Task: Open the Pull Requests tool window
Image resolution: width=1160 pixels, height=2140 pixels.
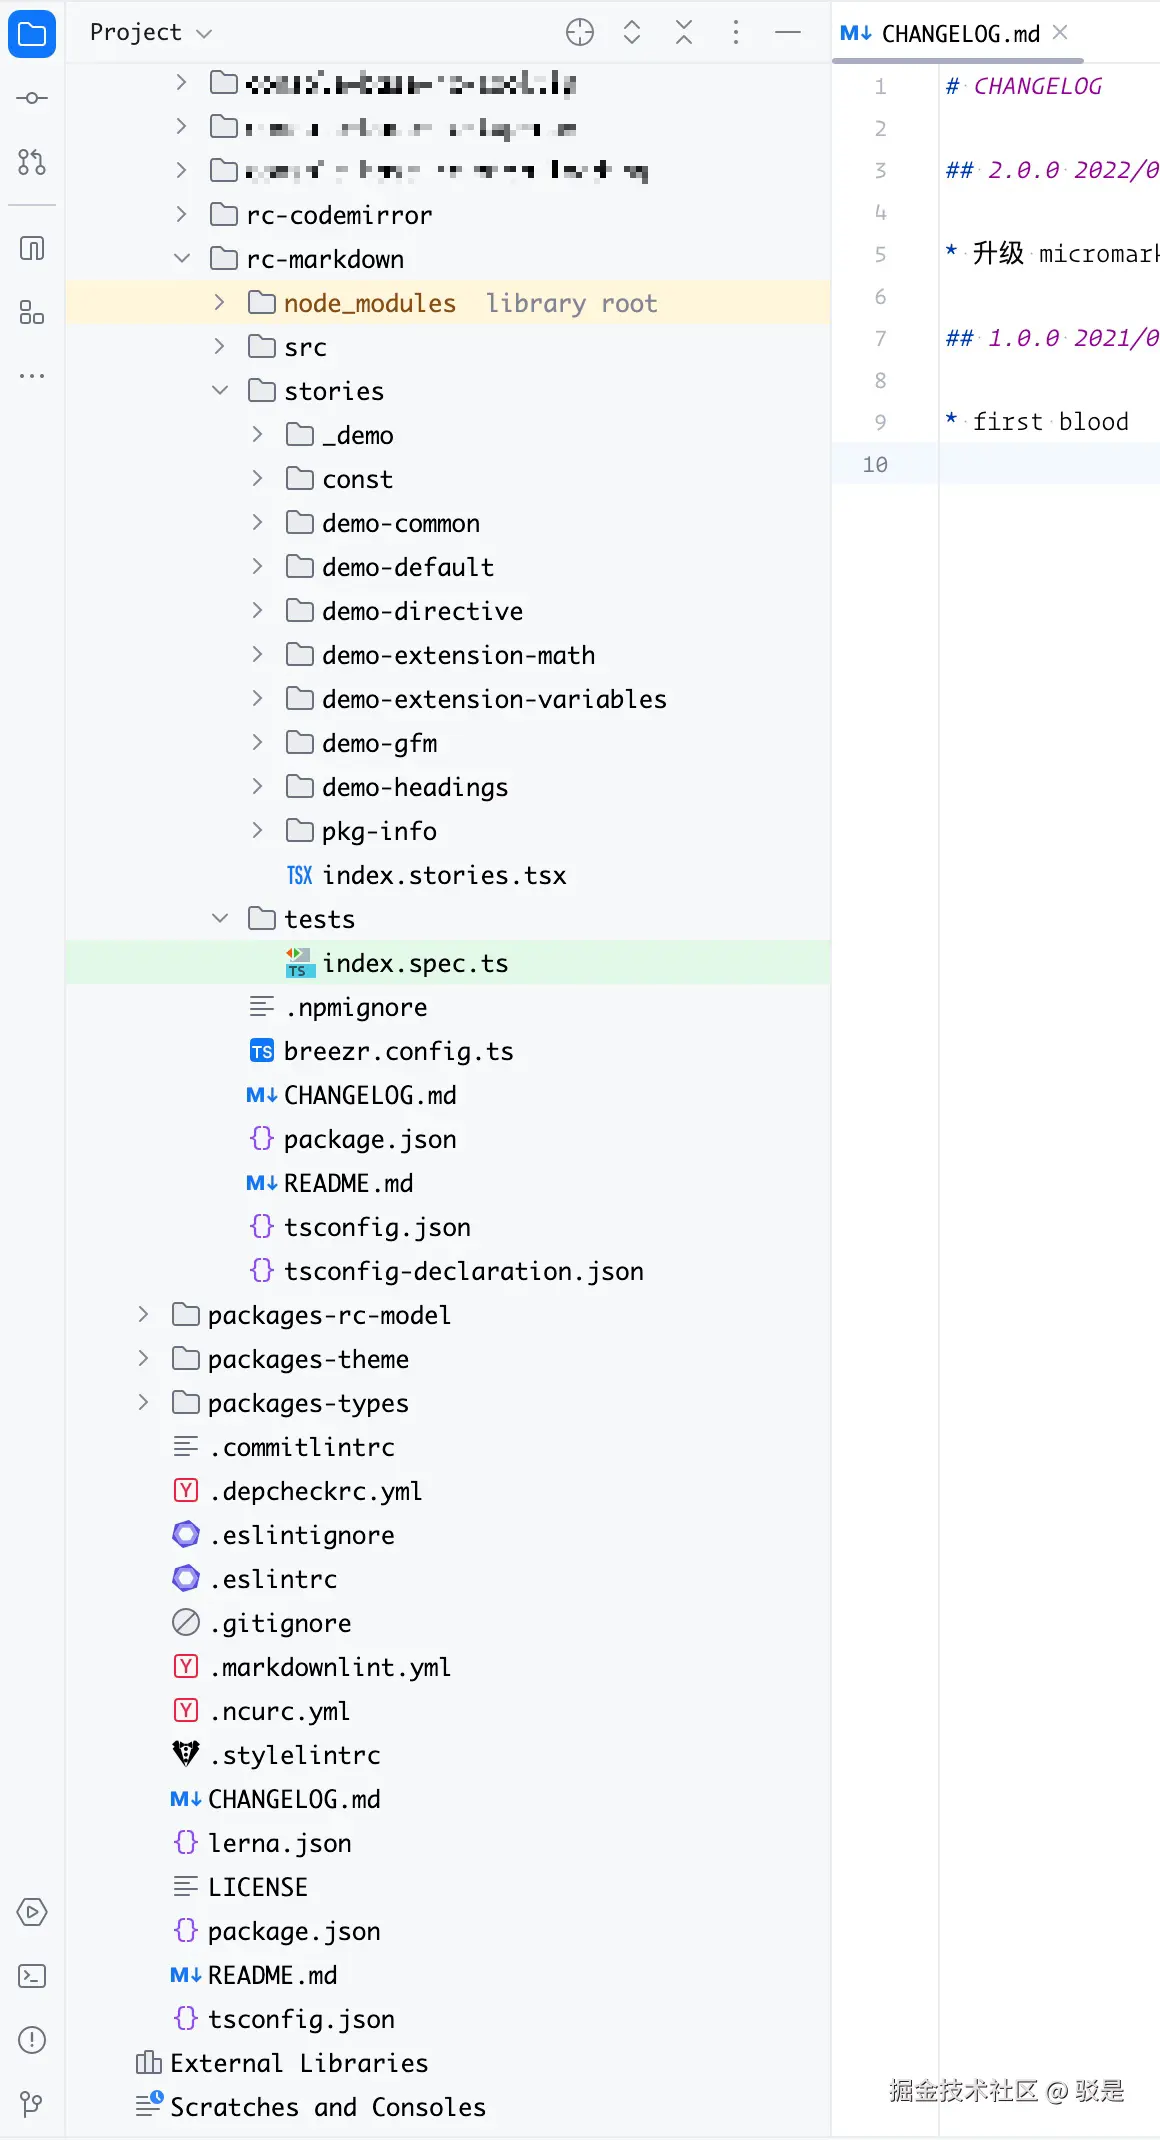Action: pyautogui.click(x=32, y=162)
